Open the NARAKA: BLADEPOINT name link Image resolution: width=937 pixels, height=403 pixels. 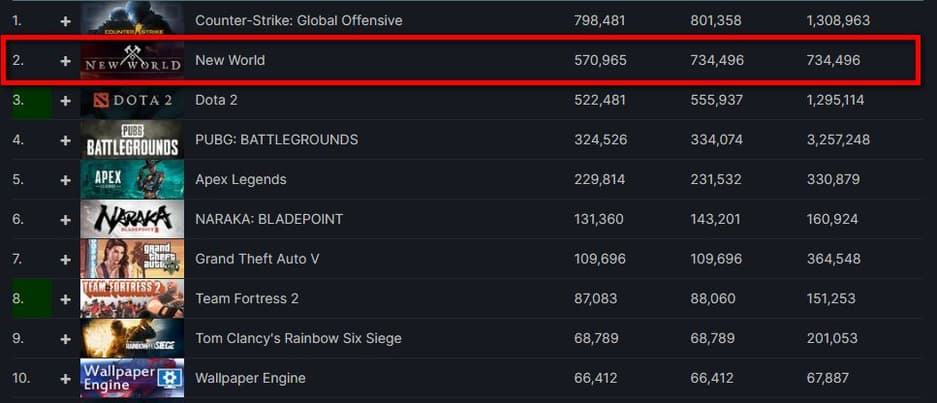pos(269,219)
